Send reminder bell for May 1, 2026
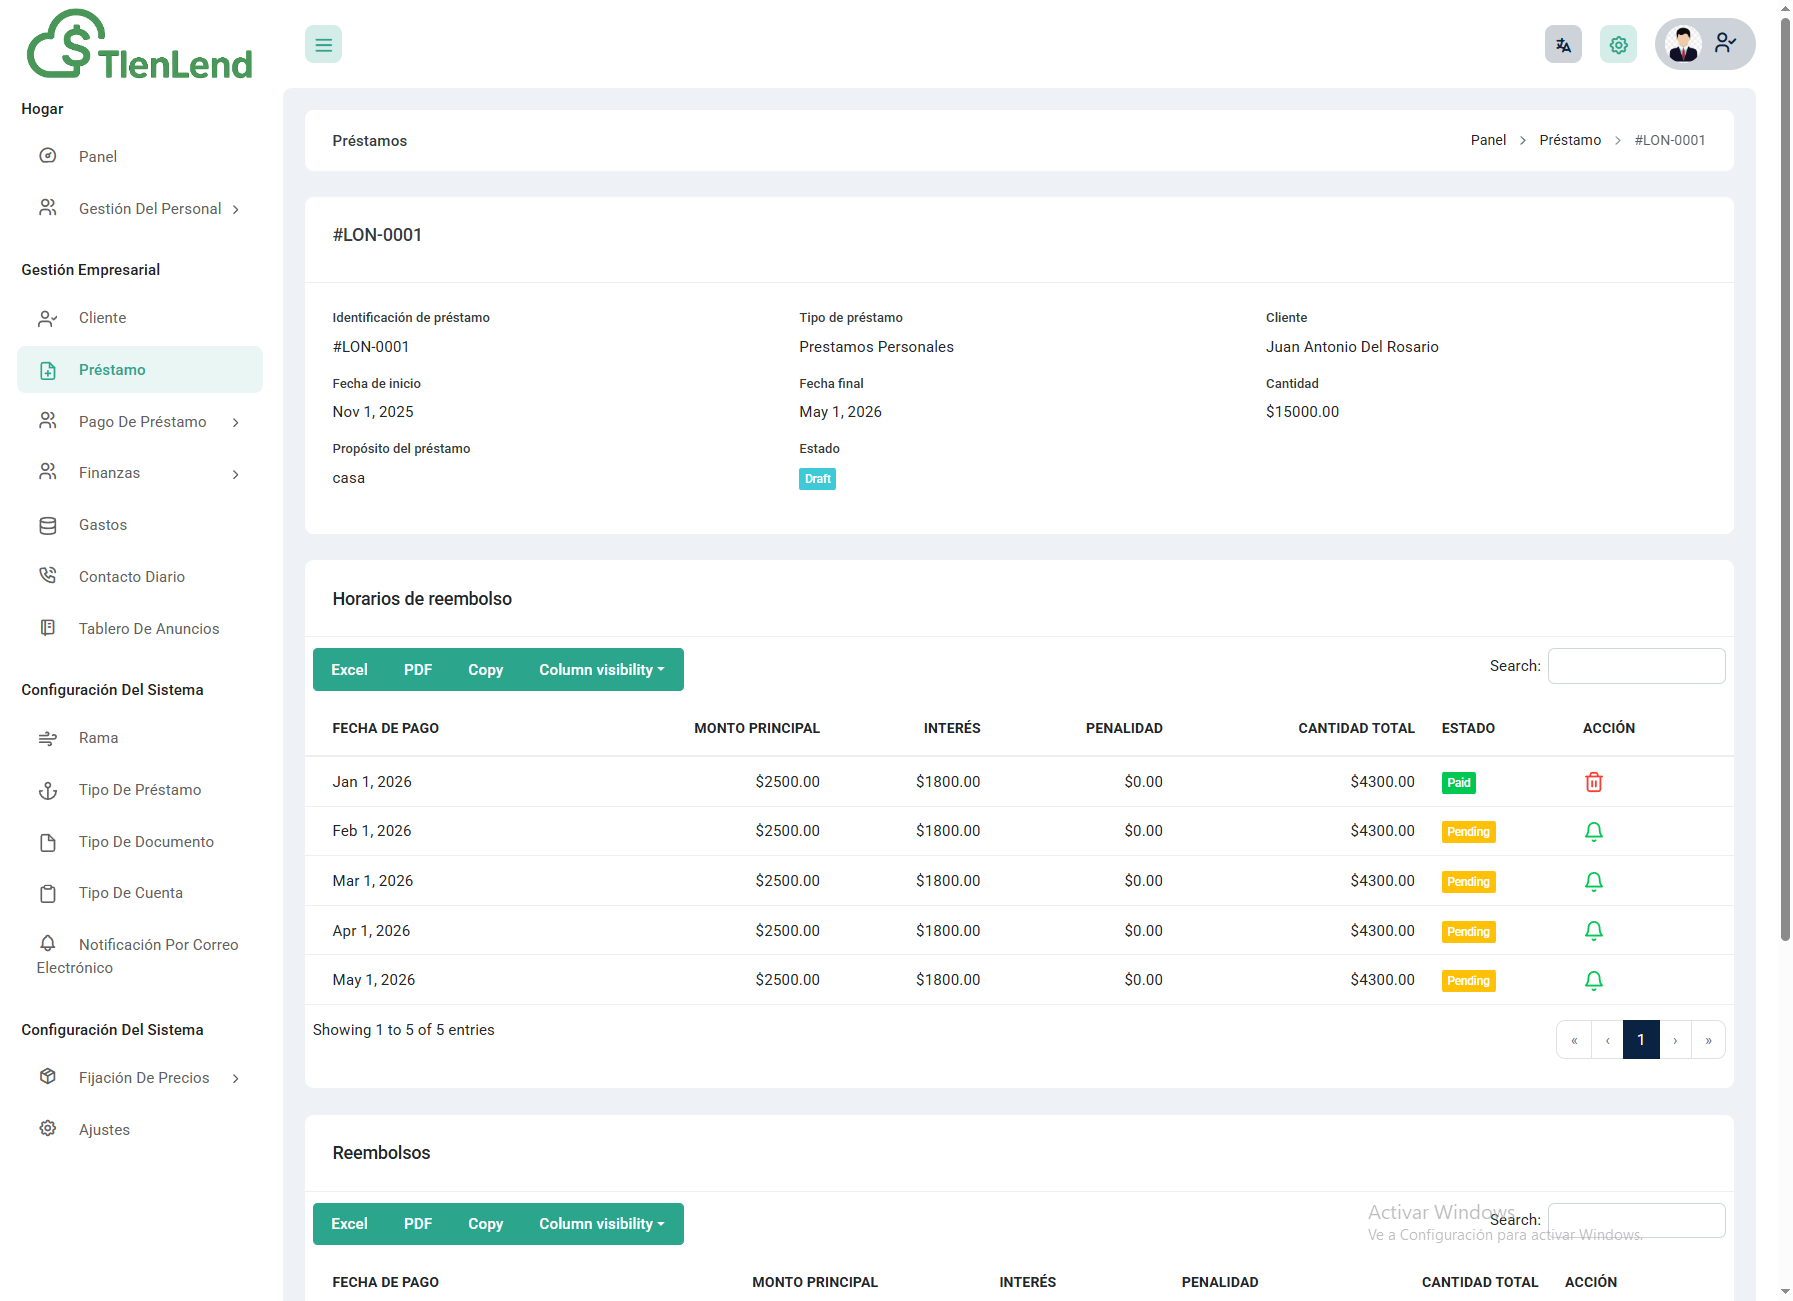The height and width of the screenshot is (1301, 1793). [x=1593, y=981]
